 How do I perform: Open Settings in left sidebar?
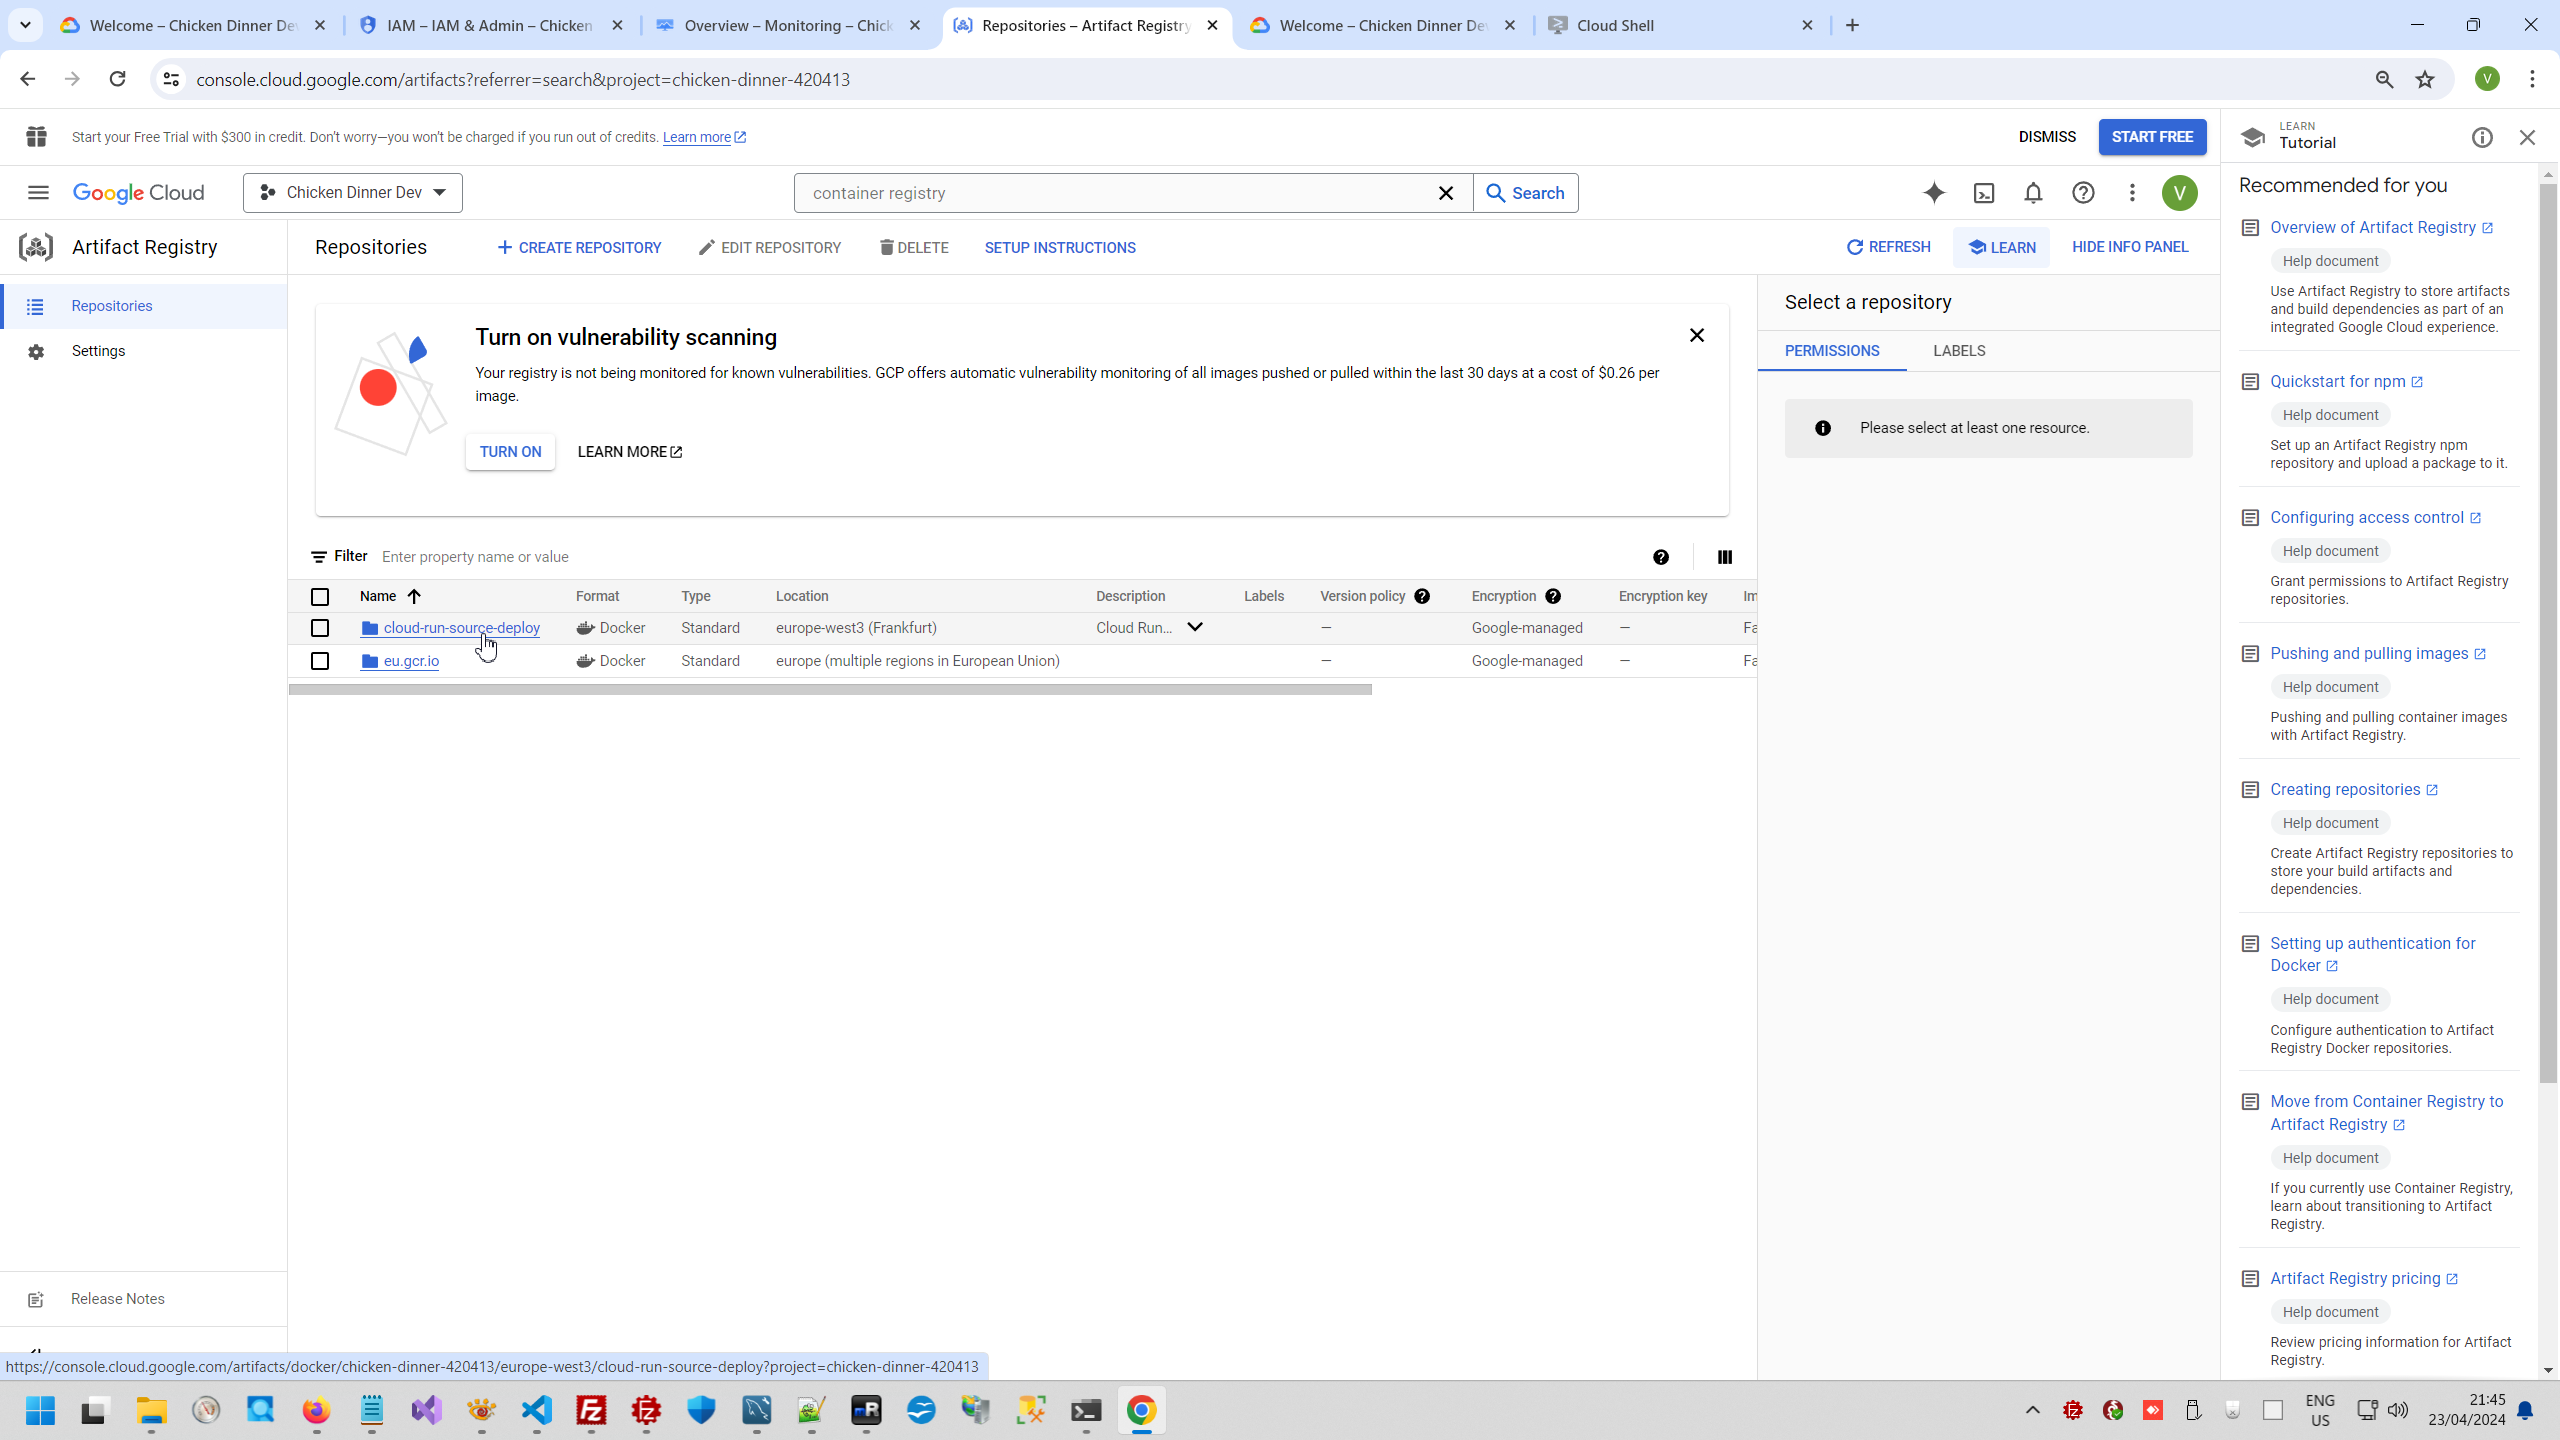pyautogui.click(x=98, y=351)
